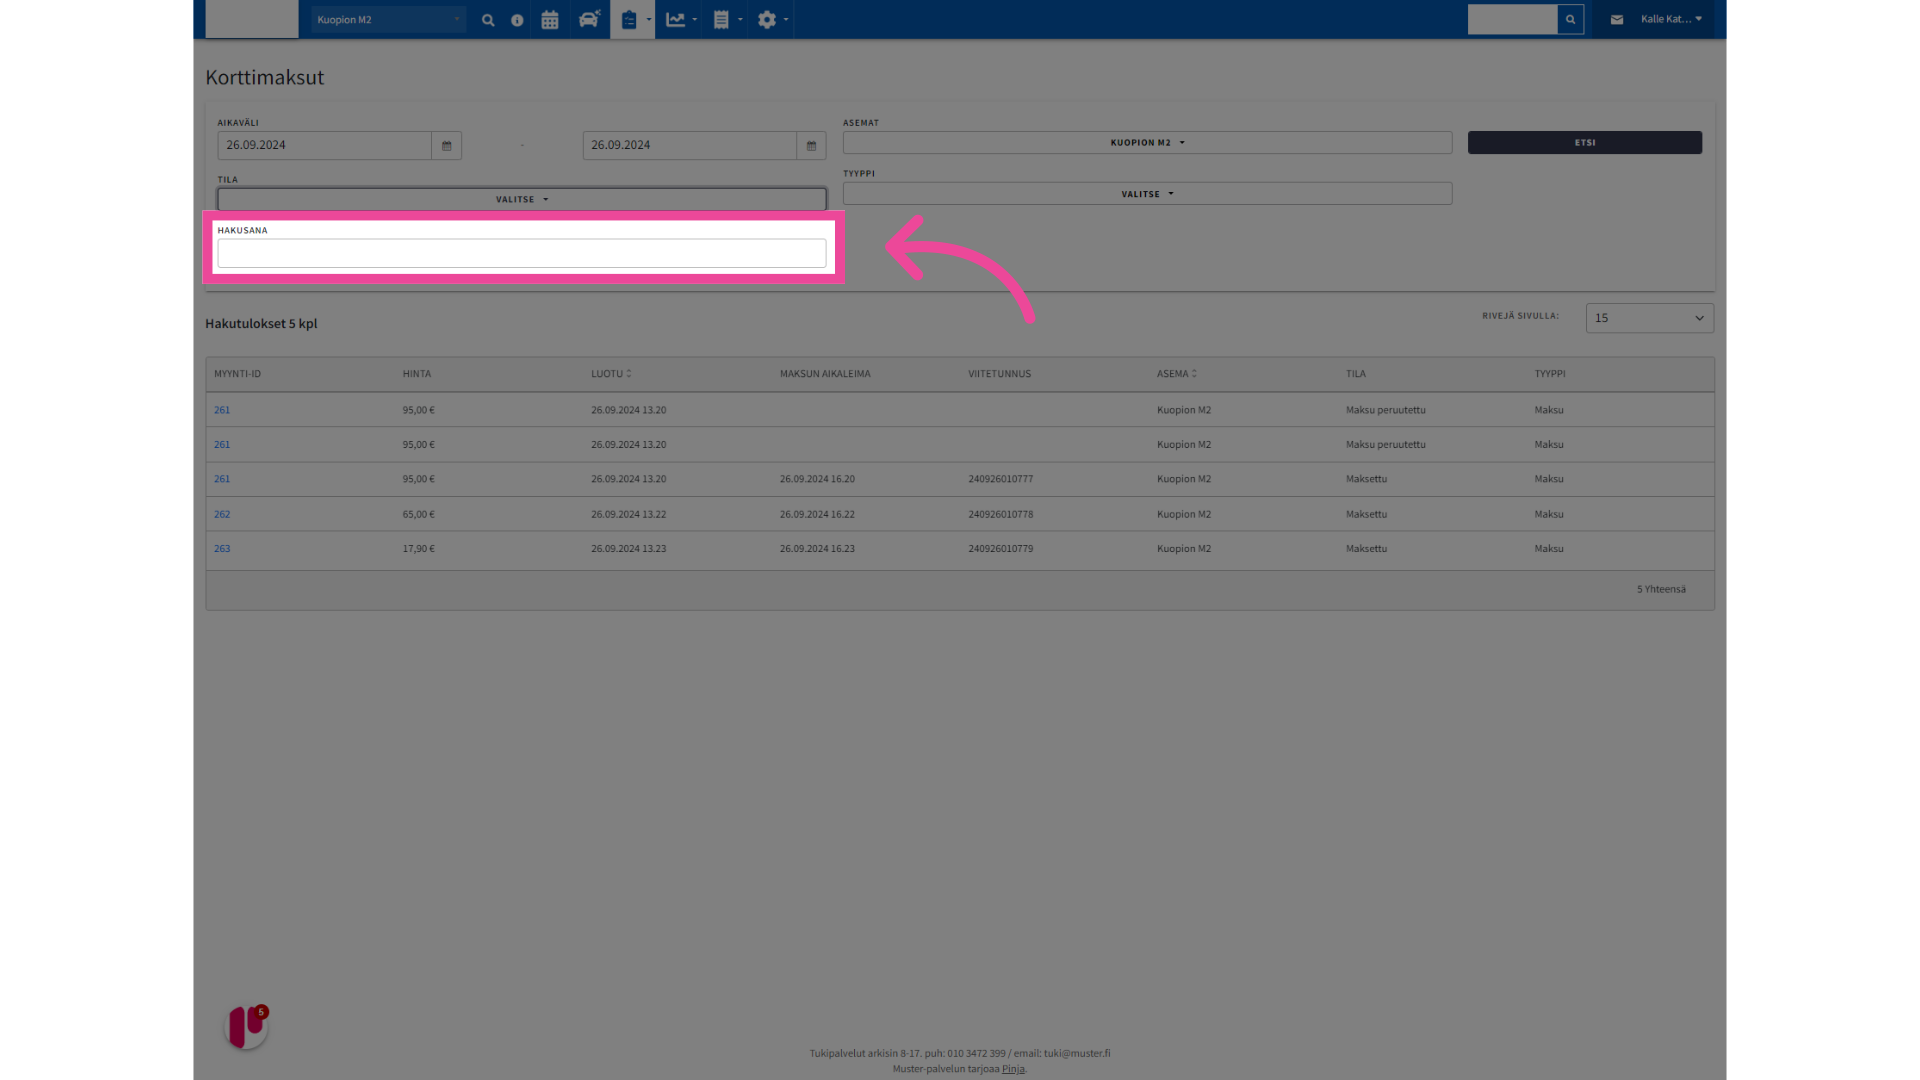The image size is (1920, 1080).
Task: Open start date calendar picker
Action: (447, 146)
